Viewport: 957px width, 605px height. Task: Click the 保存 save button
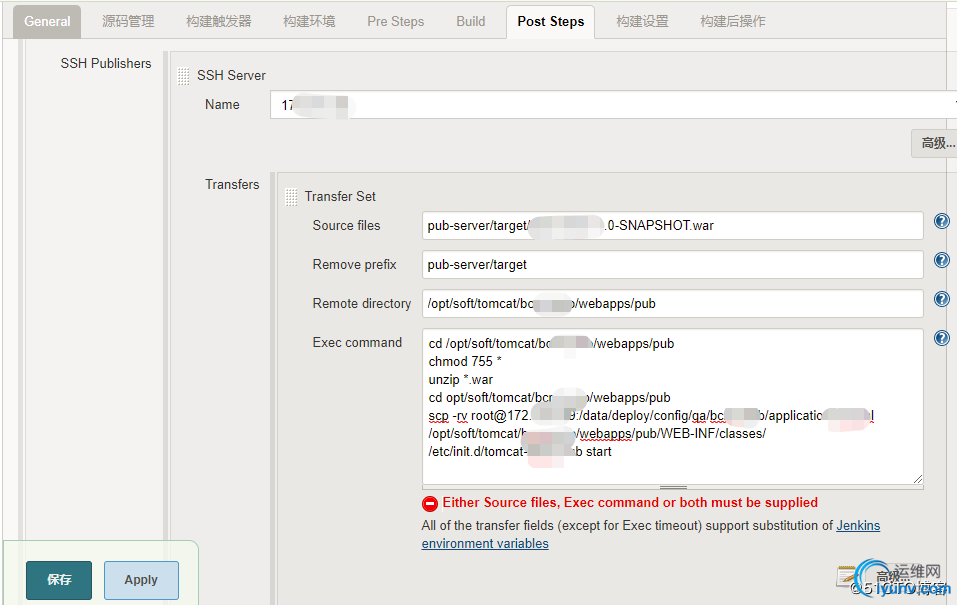pyautogui.click(x=59, y=580)
